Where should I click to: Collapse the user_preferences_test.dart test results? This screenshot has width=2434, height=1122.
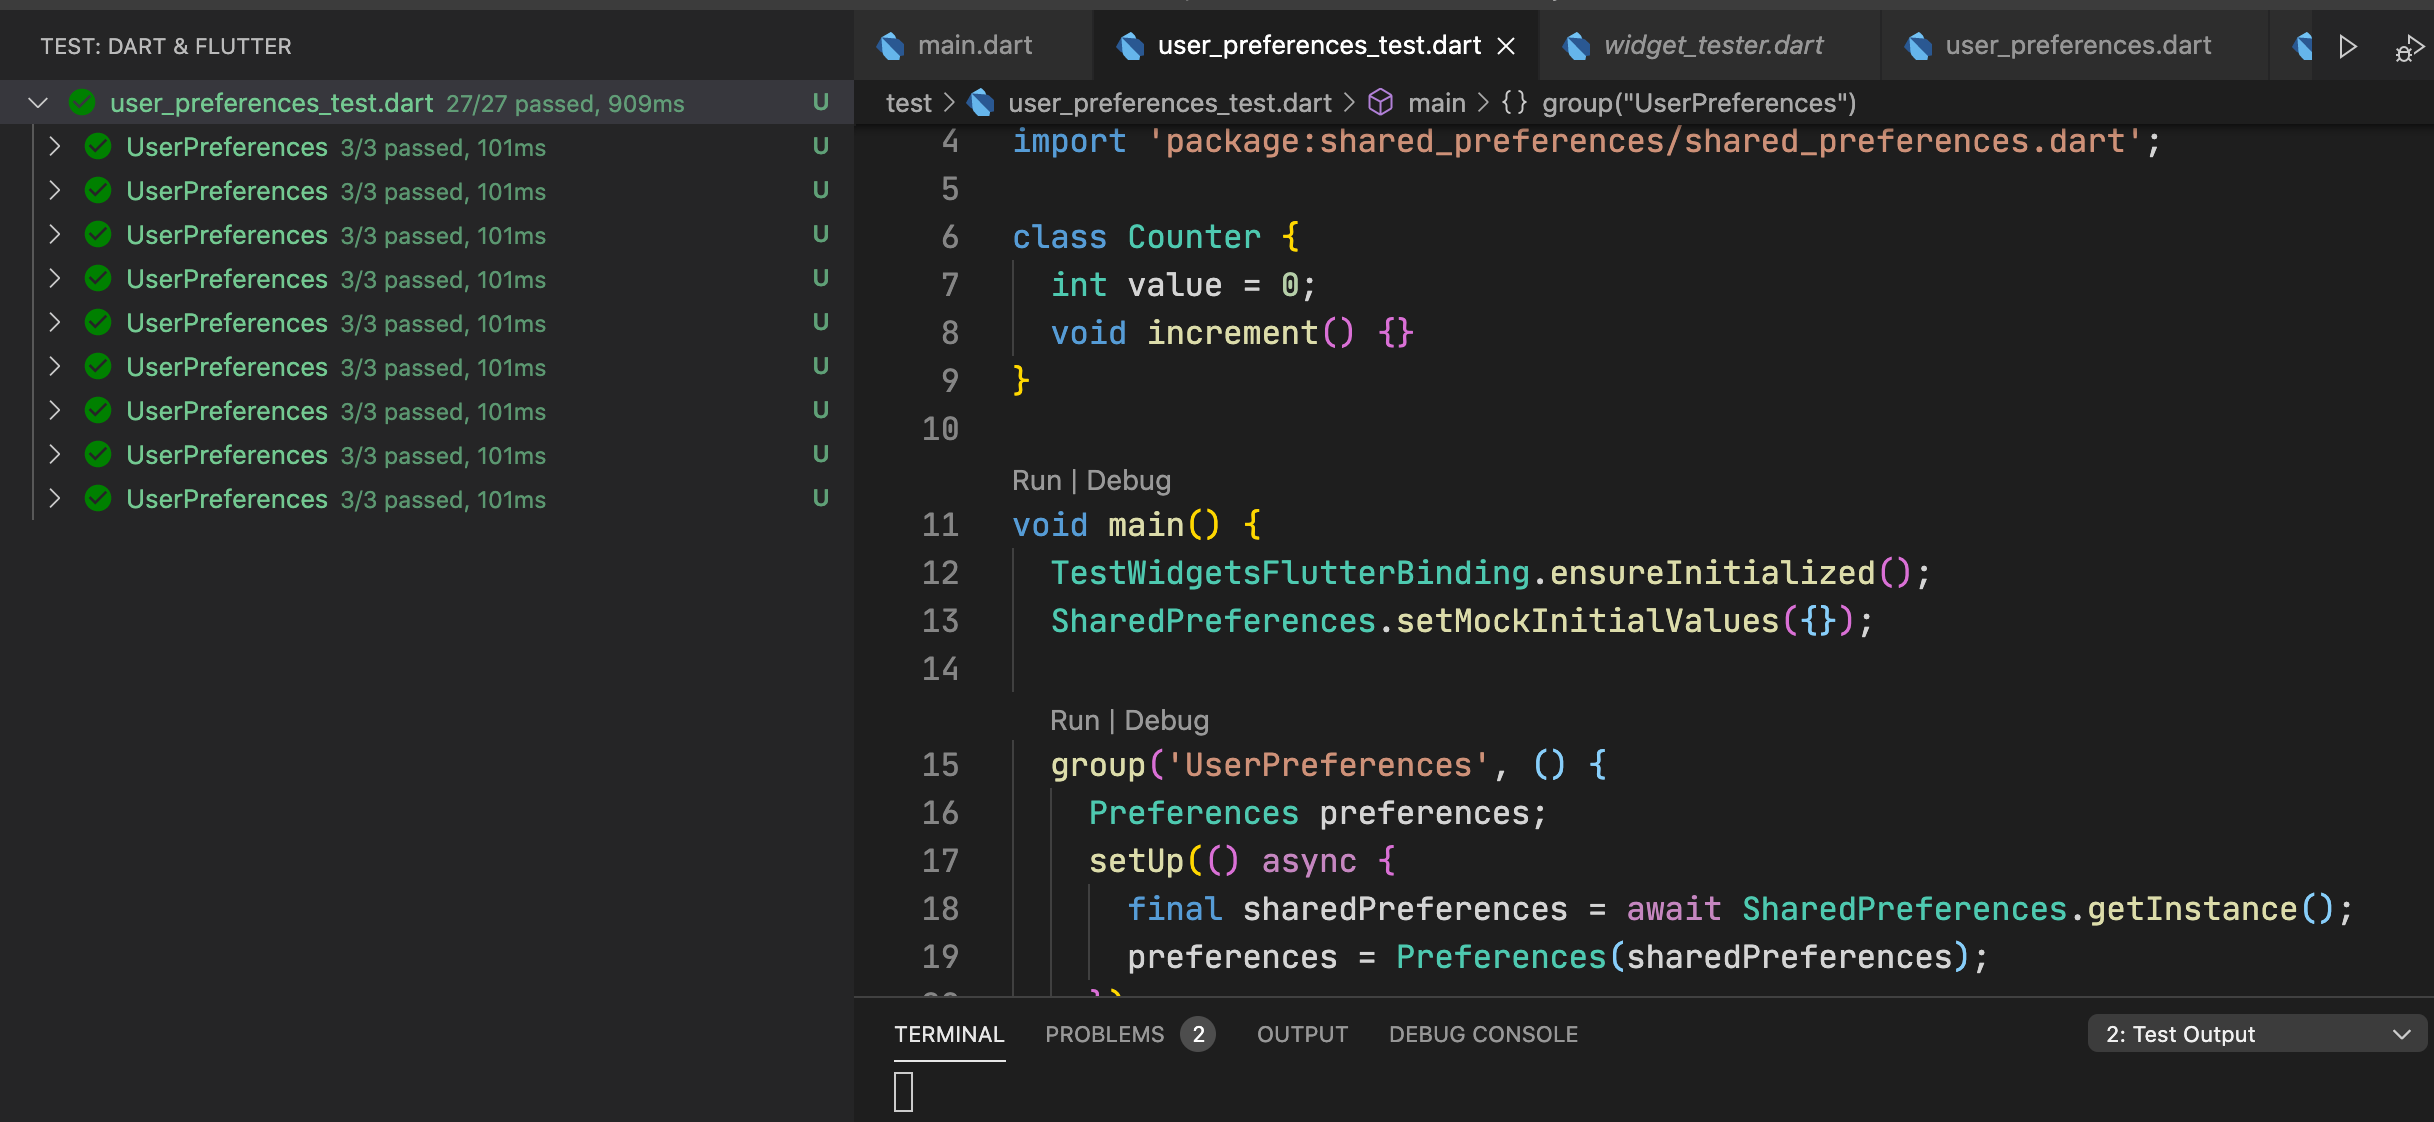click(x=38, y=102)
